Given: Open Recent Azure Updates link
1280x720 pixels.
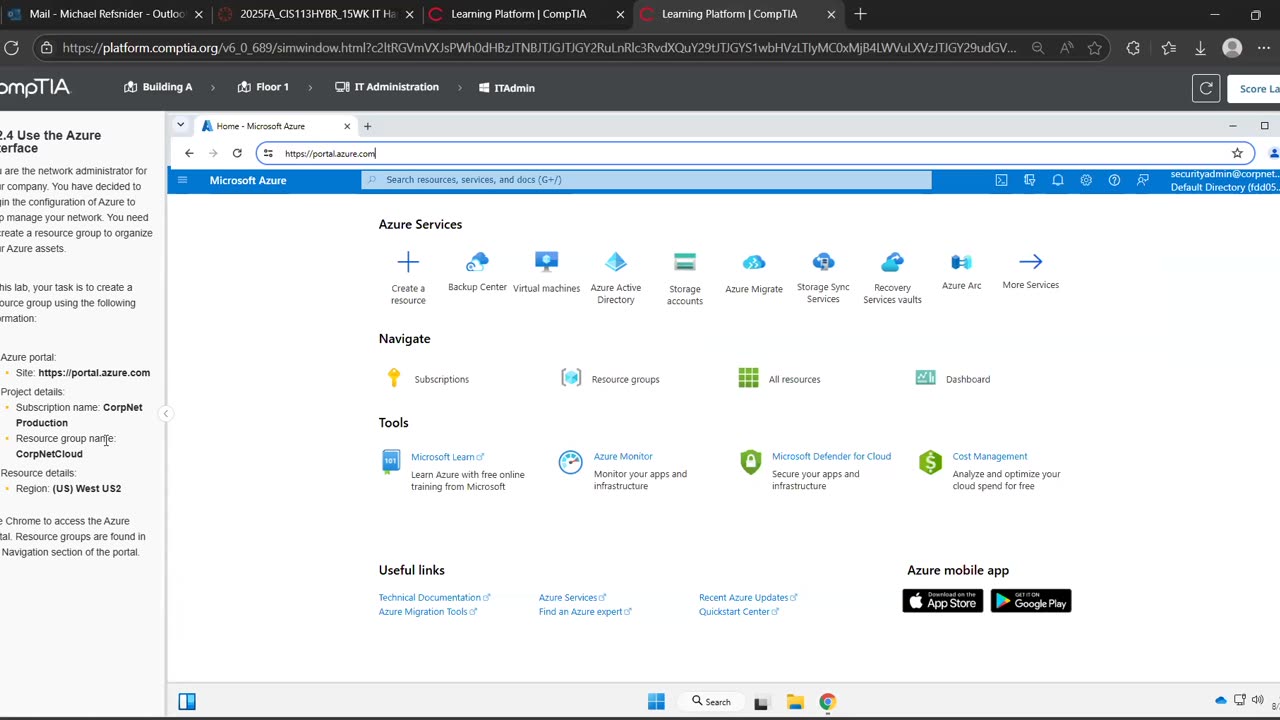Looking at the screenshot, I should pyautogui.click(x=748, y=597).
